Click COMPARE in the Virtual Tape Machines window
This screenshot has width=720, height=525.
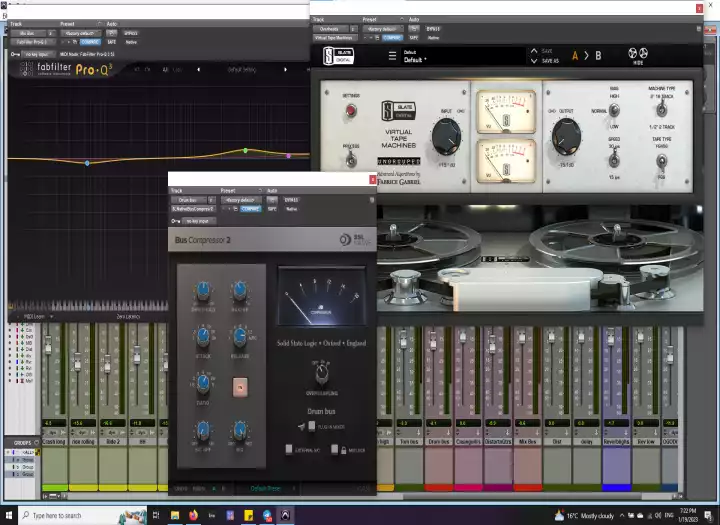[x=393, y=38]
